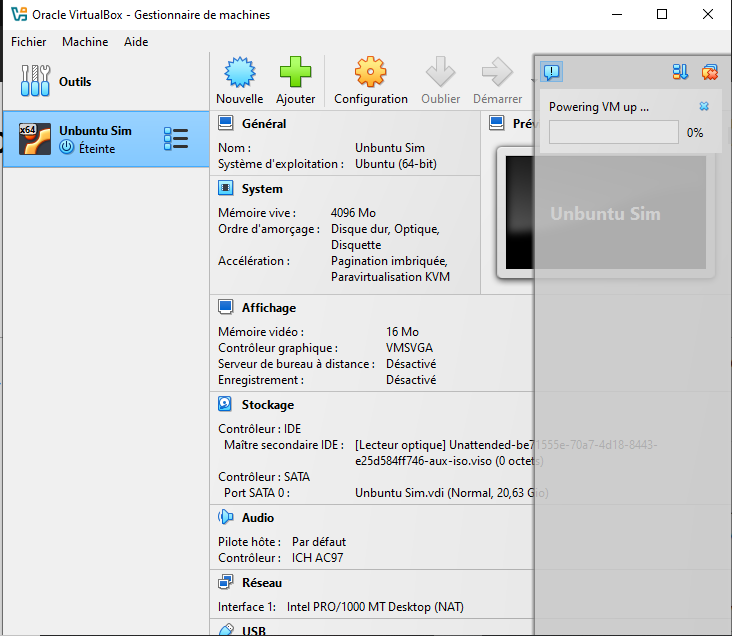Screen dimensions: 732x636
Task: Toggle the notification center speech-bubble icon
Action: click(551, 71)
